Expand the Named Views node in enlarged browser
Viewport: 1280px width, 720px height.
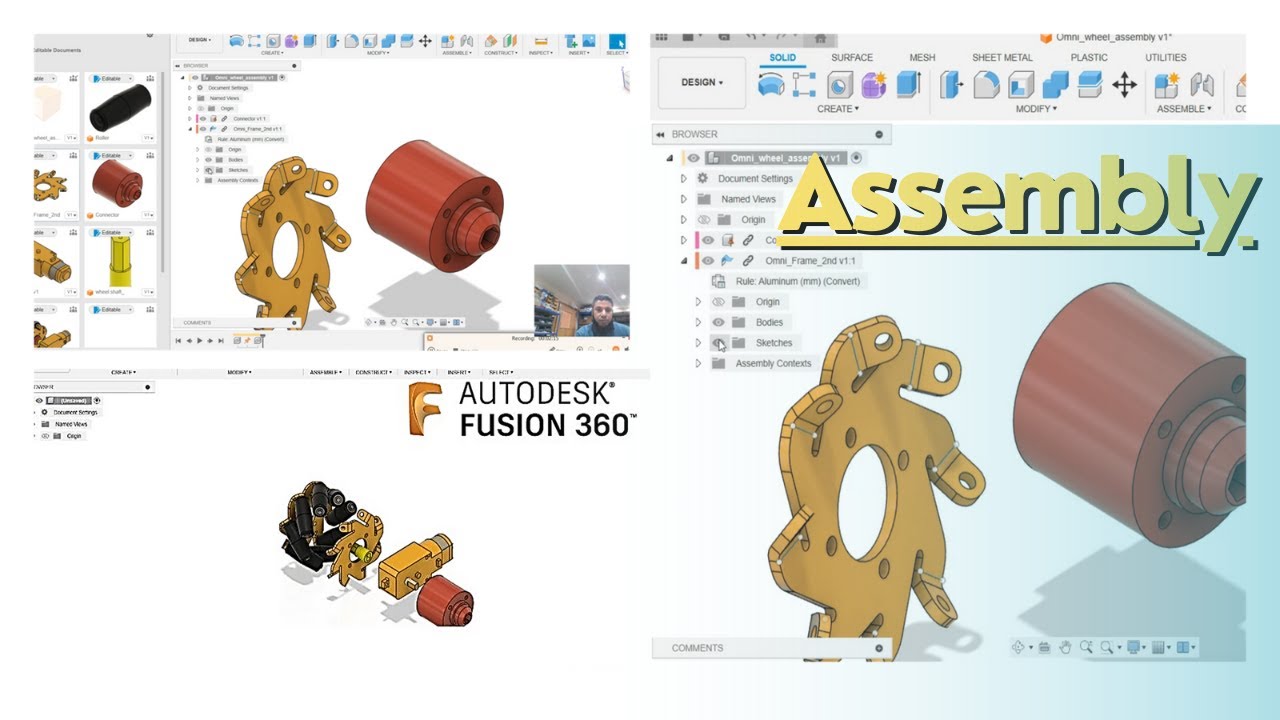pyautogui.click(x=684, y=199)
